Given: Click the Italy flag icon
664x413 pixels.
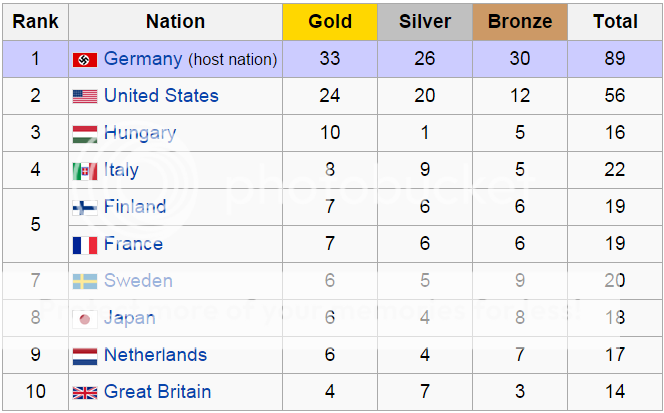Looking at the screenshot, I should tap(85, 171).
